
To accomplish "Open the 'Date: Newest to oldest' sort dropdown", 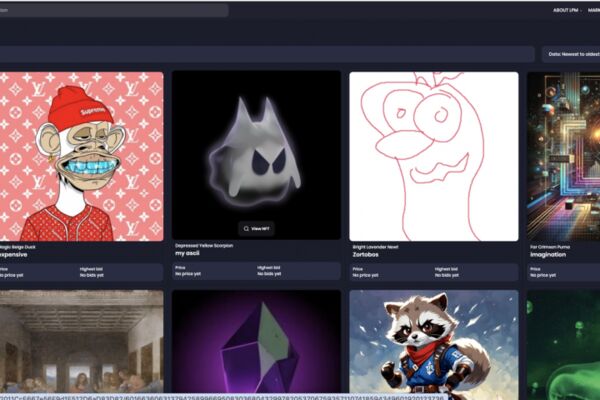I will (x=571, y=54).
